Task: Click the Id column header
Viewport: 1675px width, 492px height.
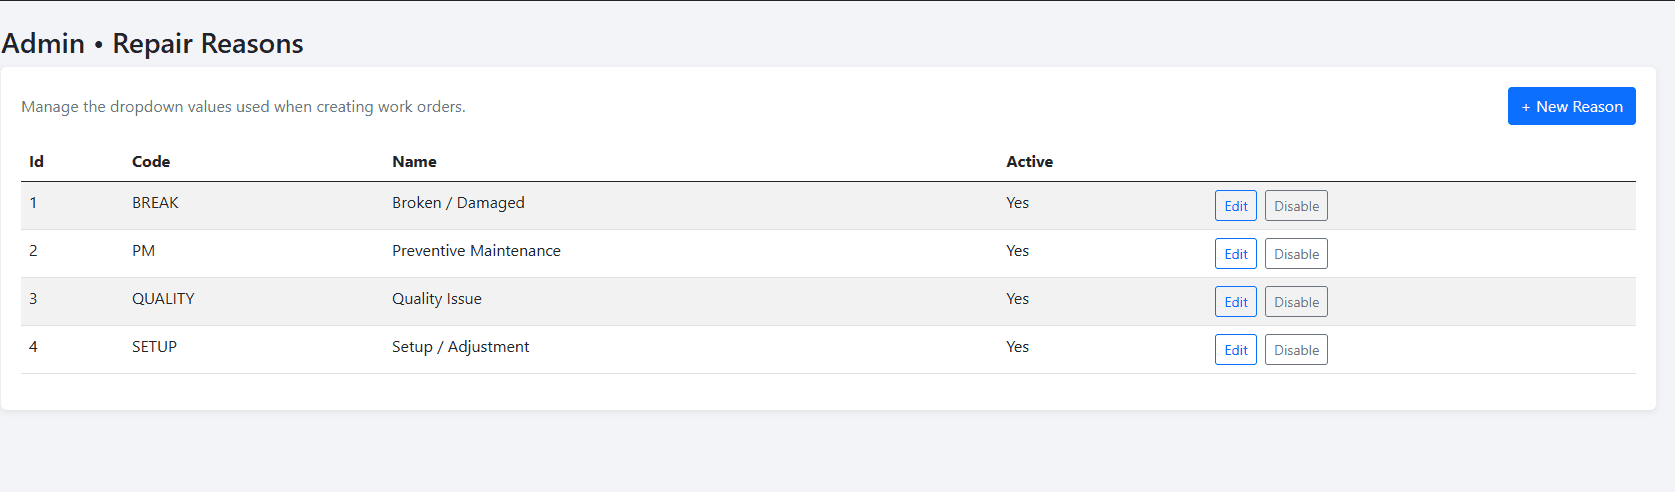Action: pyautogui.click(x=36, y=162)
